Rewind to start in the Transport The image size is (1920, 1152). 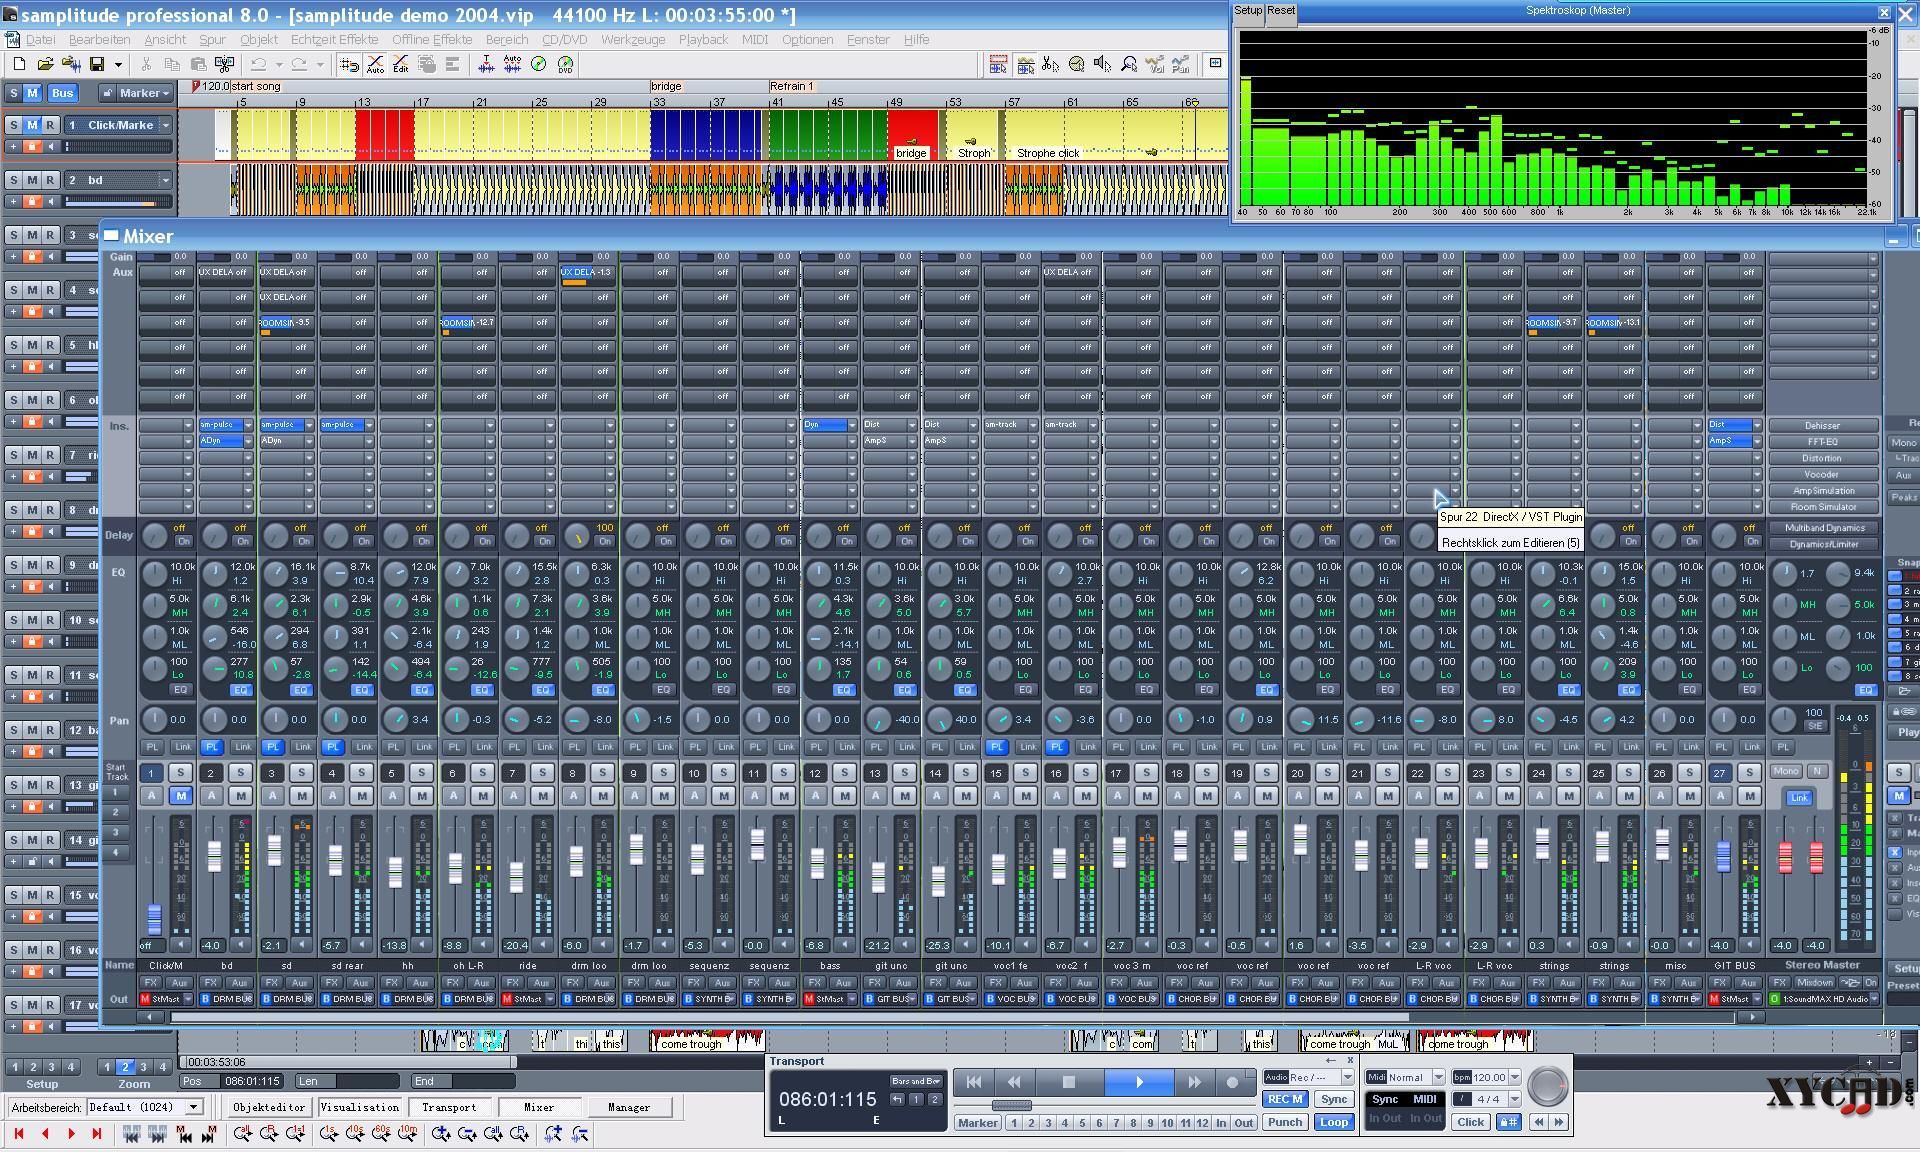(973, 1082)
